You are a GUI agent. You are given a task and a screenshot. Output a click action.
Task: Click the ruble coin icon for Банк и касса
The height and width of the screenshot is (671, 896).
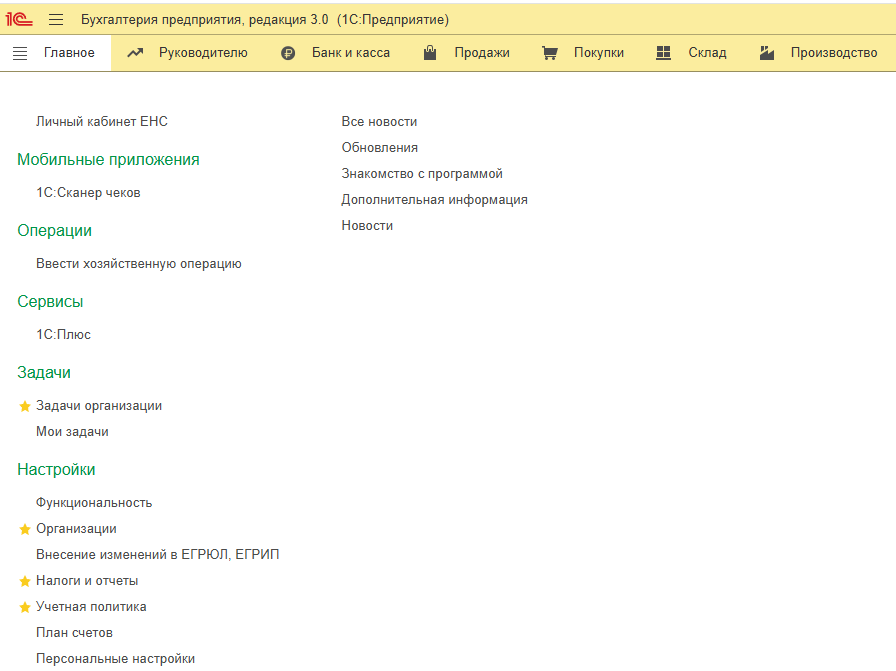[x=288, y=53]
